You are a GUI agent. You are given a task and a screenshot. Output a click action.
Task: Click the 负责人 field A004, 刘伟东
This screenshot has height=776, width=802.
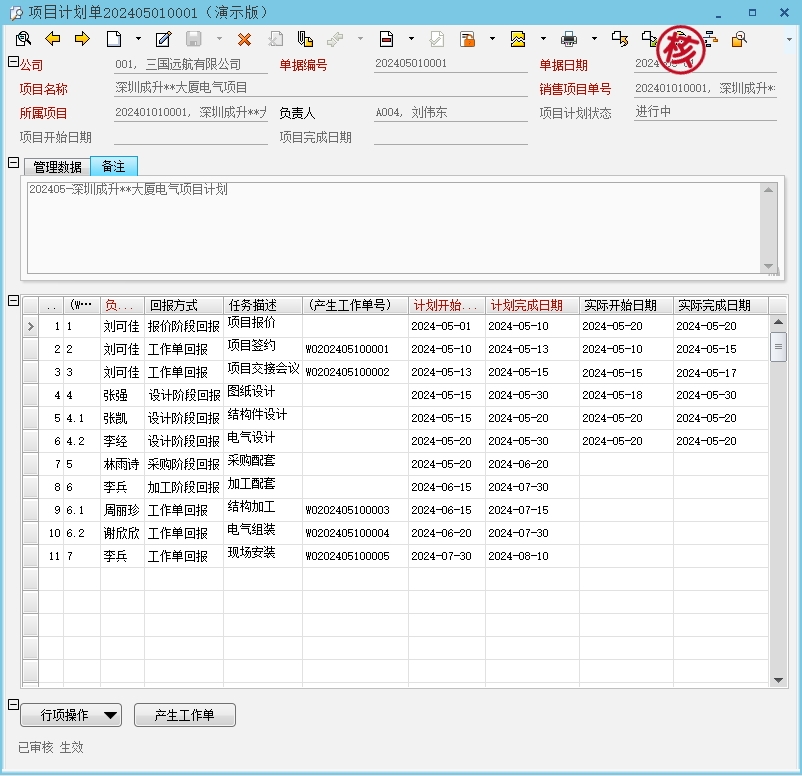451,113
